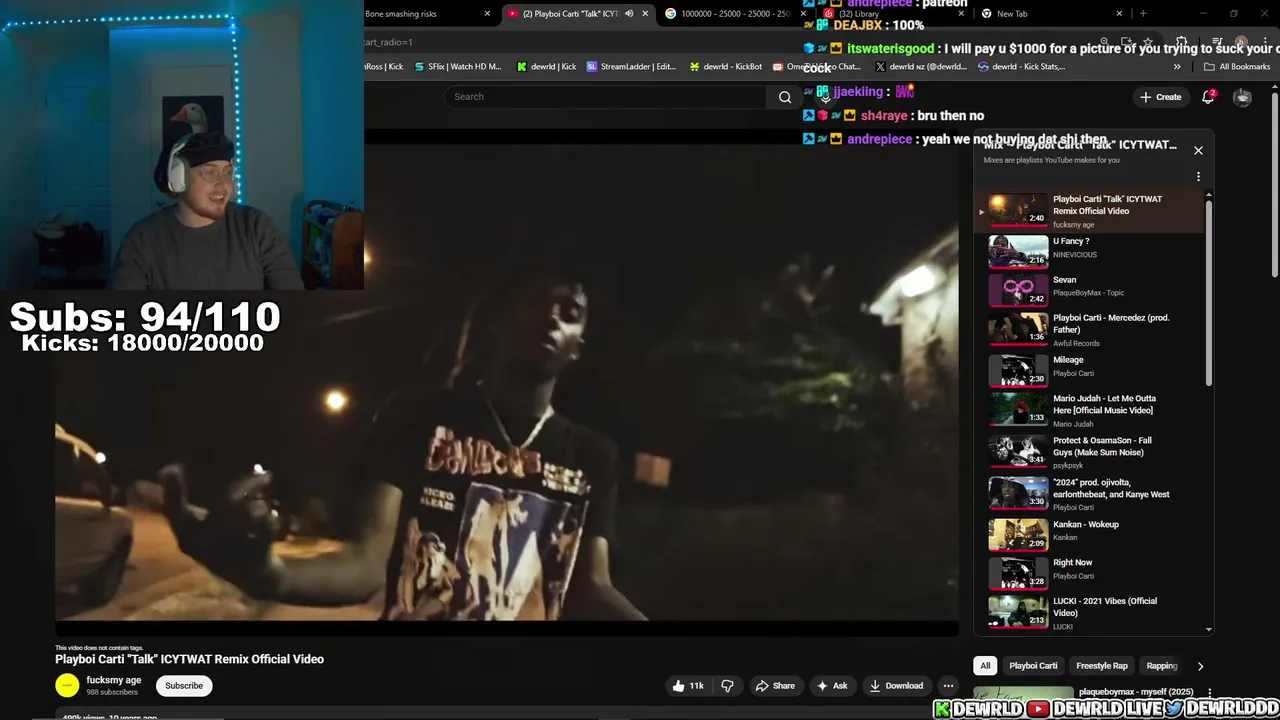Open options for plaqueboymax myself video
Screen dimensions: 1280x720
coord(1209,693)
